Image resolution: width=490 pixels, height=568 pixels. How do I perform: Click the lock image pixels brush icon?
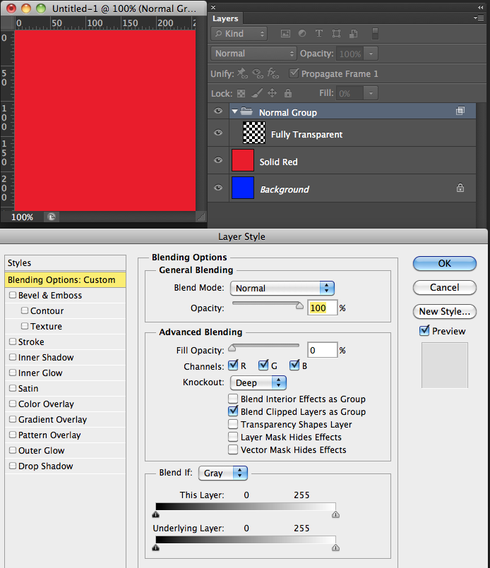[x=257, y=93]
